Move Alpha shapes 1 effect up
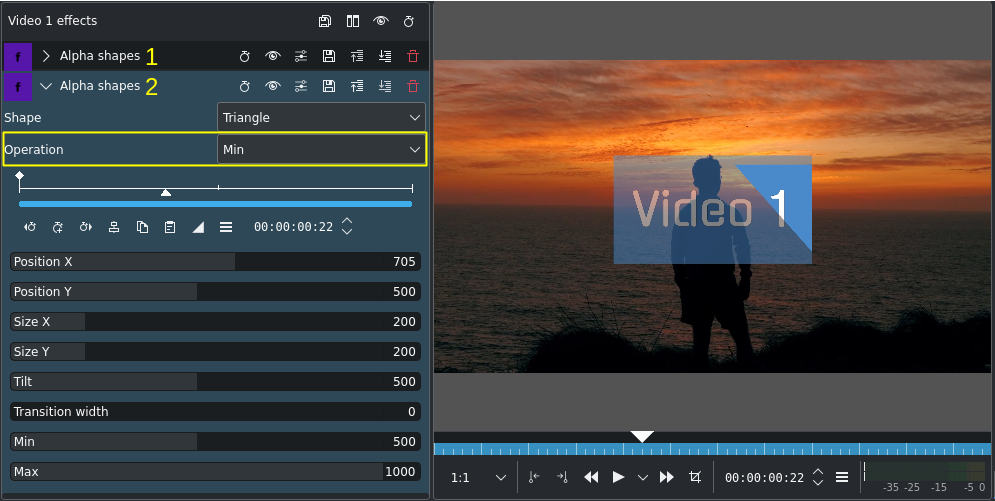This screenshot has height=501, width=995. (x=357, y=56)
